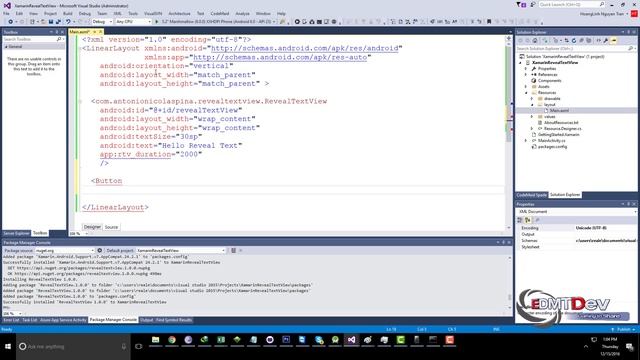Open the Default project dropdown
Screen dimensions: 640x360
pyautogui.click(x=180, y=250)
